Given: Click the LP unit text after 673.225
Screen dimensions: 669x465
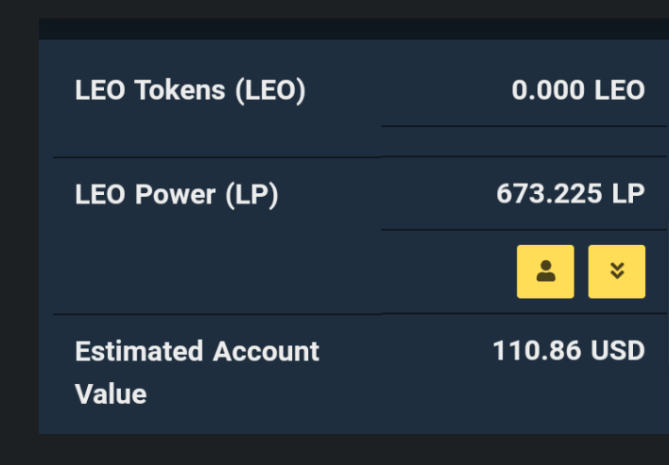Looking at the screenshot, I should [628, 194].
